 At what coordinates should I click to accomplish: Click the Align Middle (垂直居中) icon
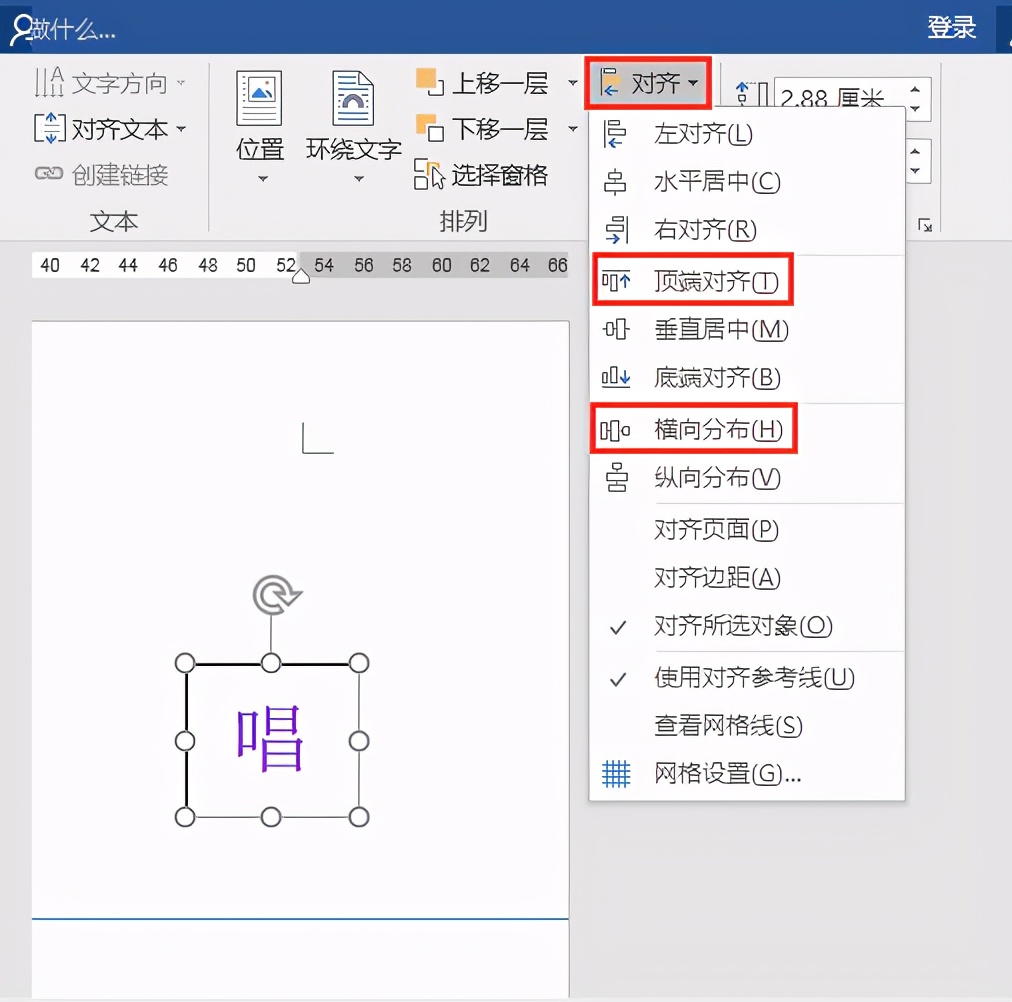[x=616, y=330]
